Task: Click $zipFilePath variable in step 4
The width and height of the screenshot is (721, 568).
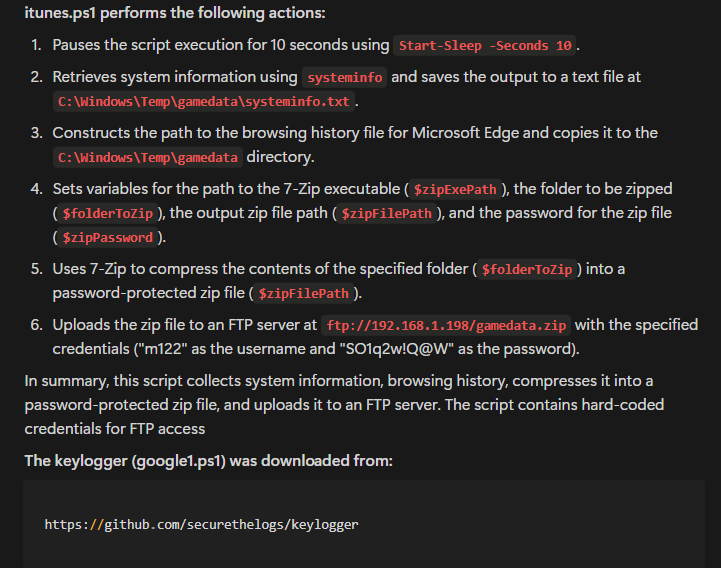Action: (x=386, y=213)
